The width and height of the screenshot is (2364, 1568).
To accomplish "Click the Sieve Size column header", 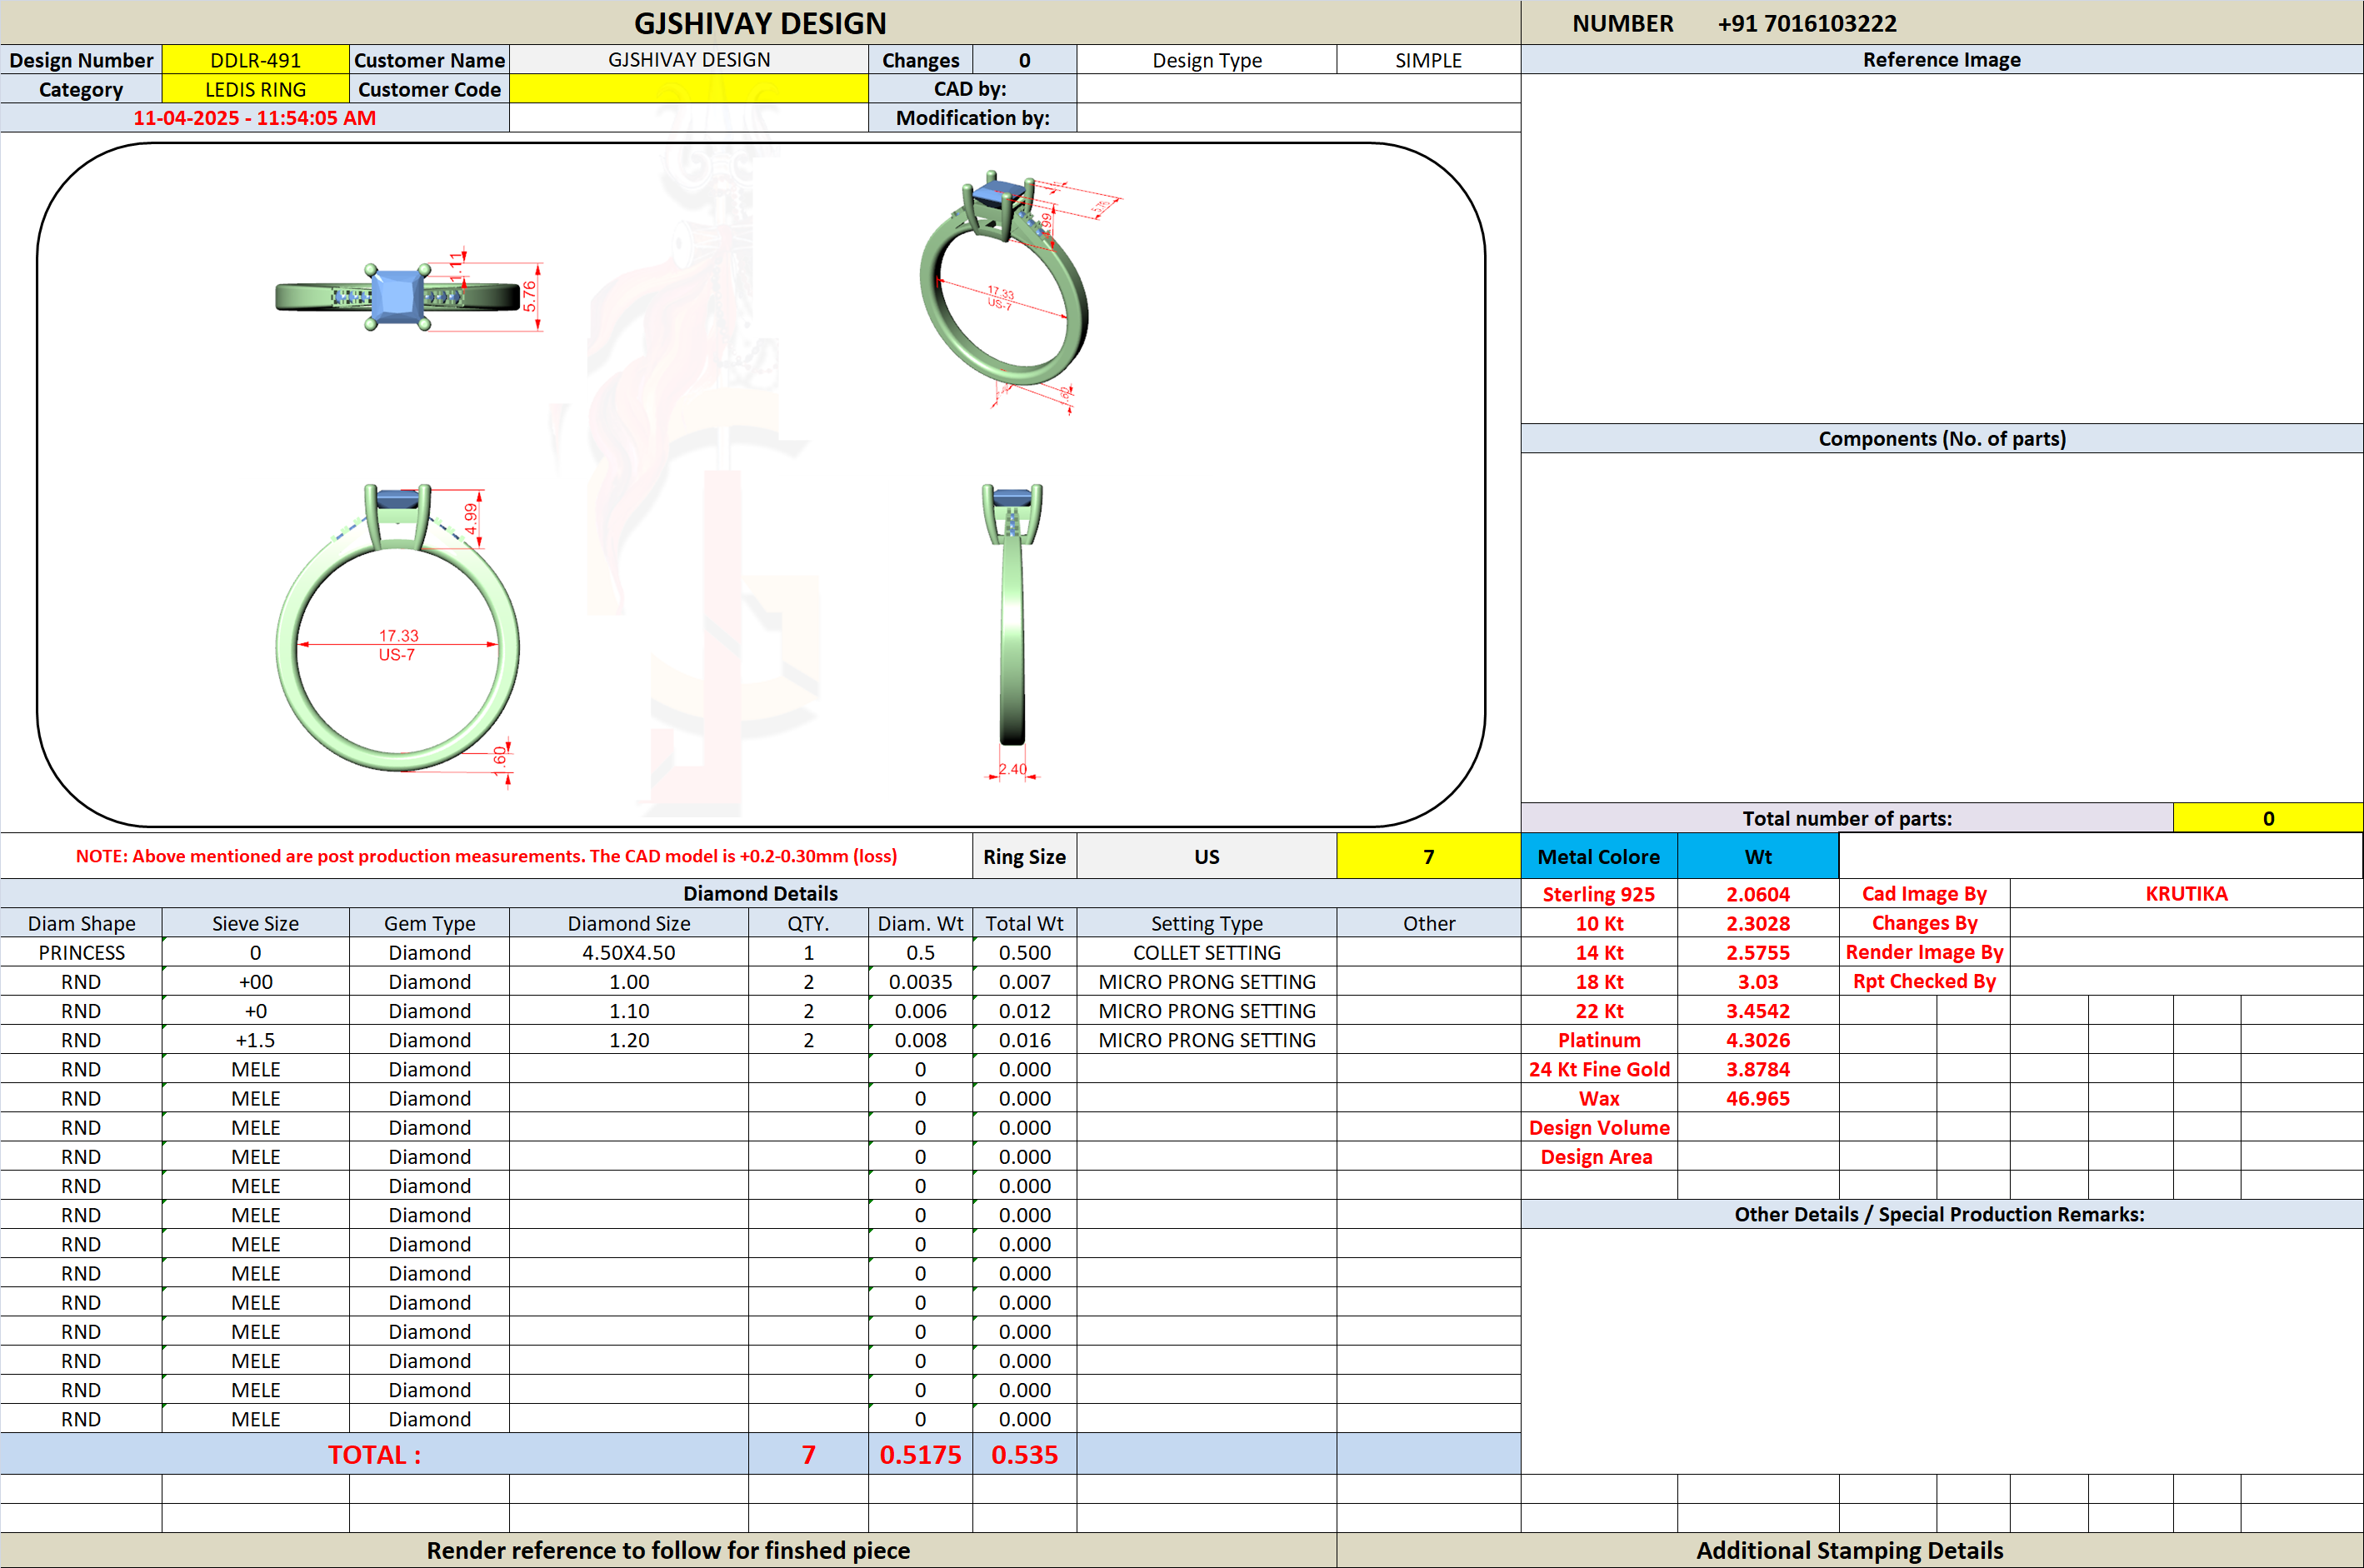I will pyautogui.click(x=255, y=923).
